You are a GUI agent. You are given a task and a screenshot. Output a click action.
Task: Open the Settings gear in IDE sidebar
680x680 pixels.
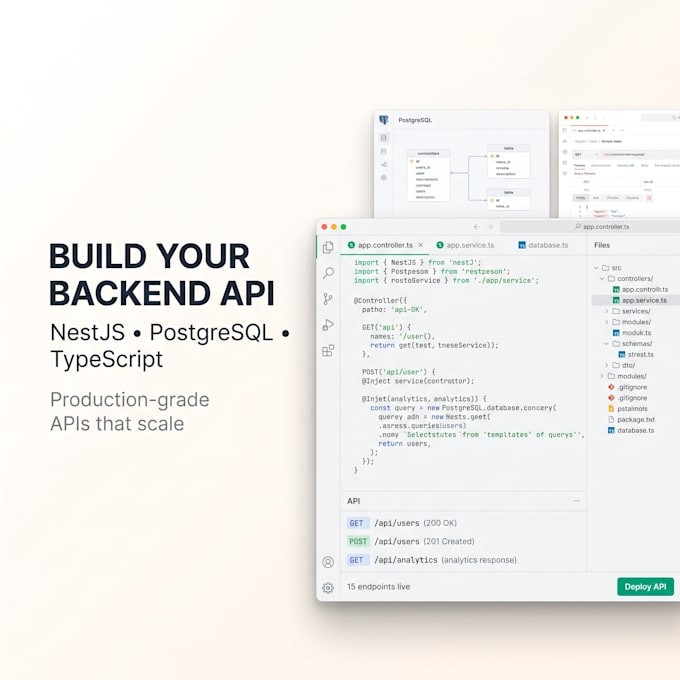pos(328,588)
